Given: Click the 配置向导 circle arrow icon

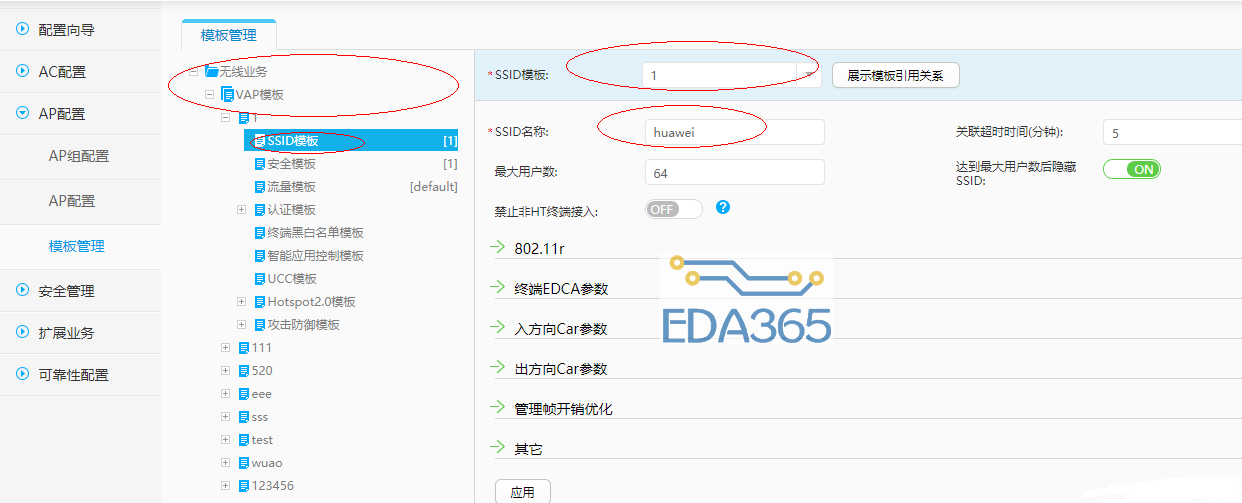Looking at the screenshot, I should (22, 29).
